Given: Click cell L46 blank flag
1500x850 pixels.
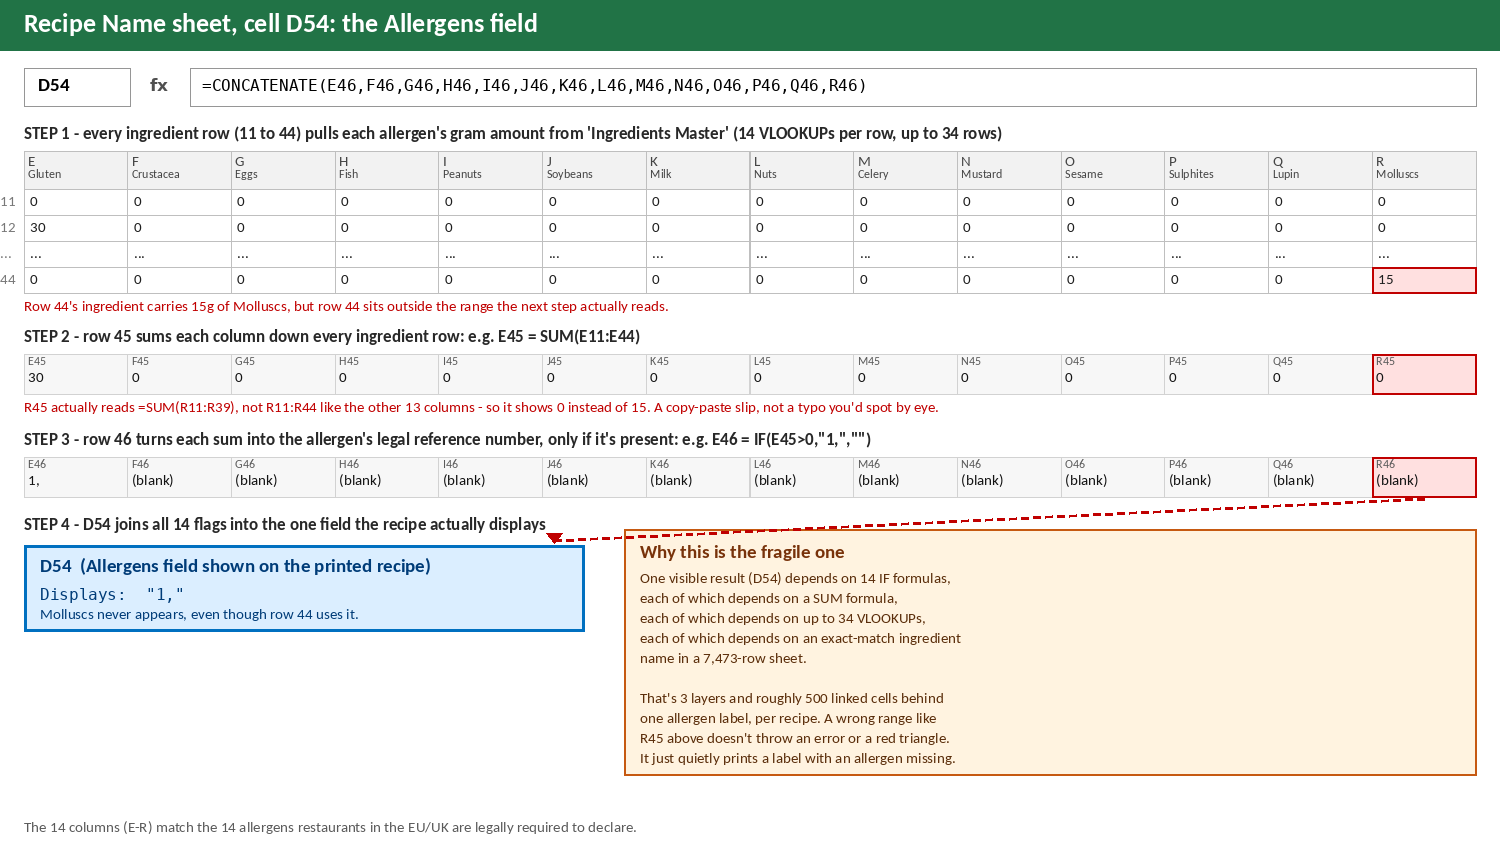Looking at the screenshot, I should click(x=802, y=477).
